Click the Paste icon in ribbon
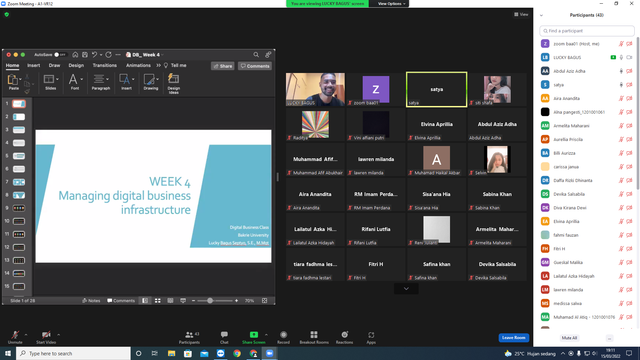 [13, 80]
